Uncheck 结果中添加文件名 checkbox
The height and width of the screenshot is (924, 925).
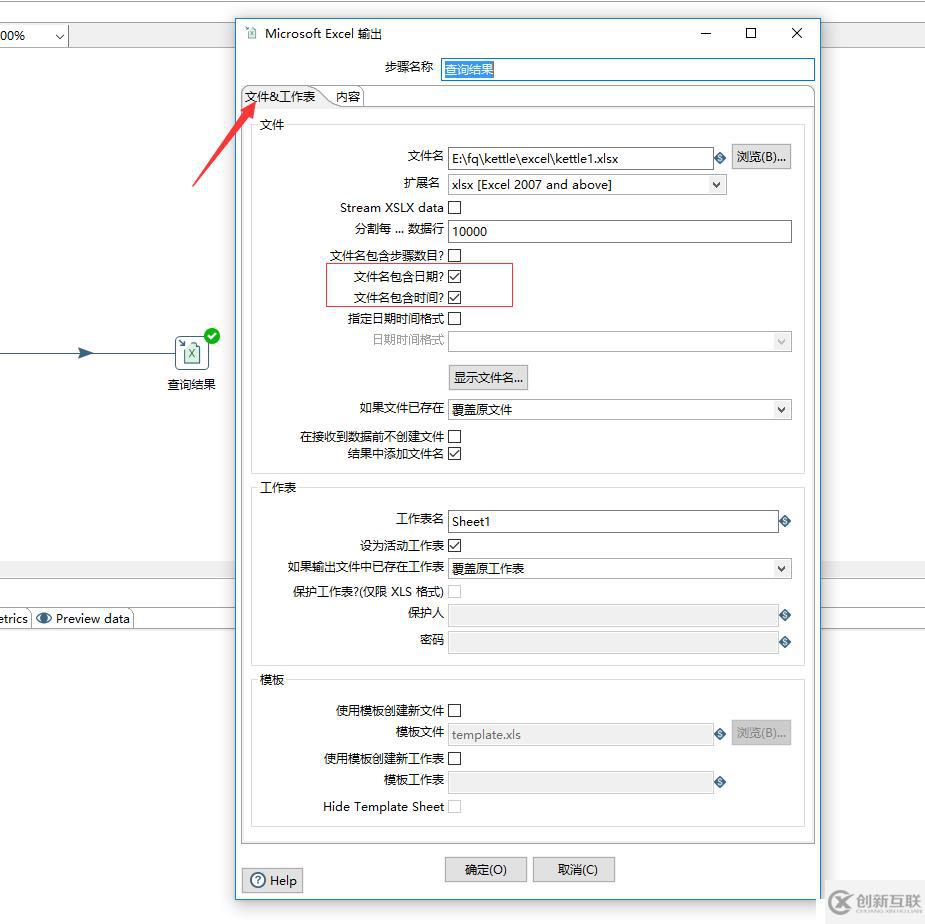click(x=454, y=454)
